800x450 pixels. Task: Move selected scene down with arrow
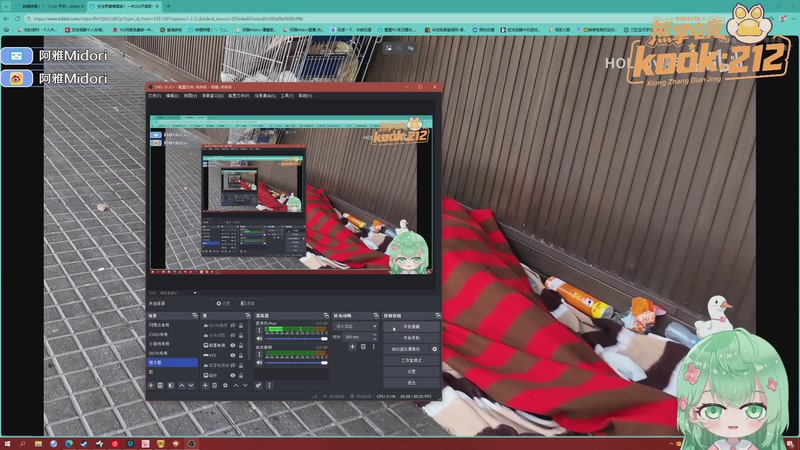(191, 385)
